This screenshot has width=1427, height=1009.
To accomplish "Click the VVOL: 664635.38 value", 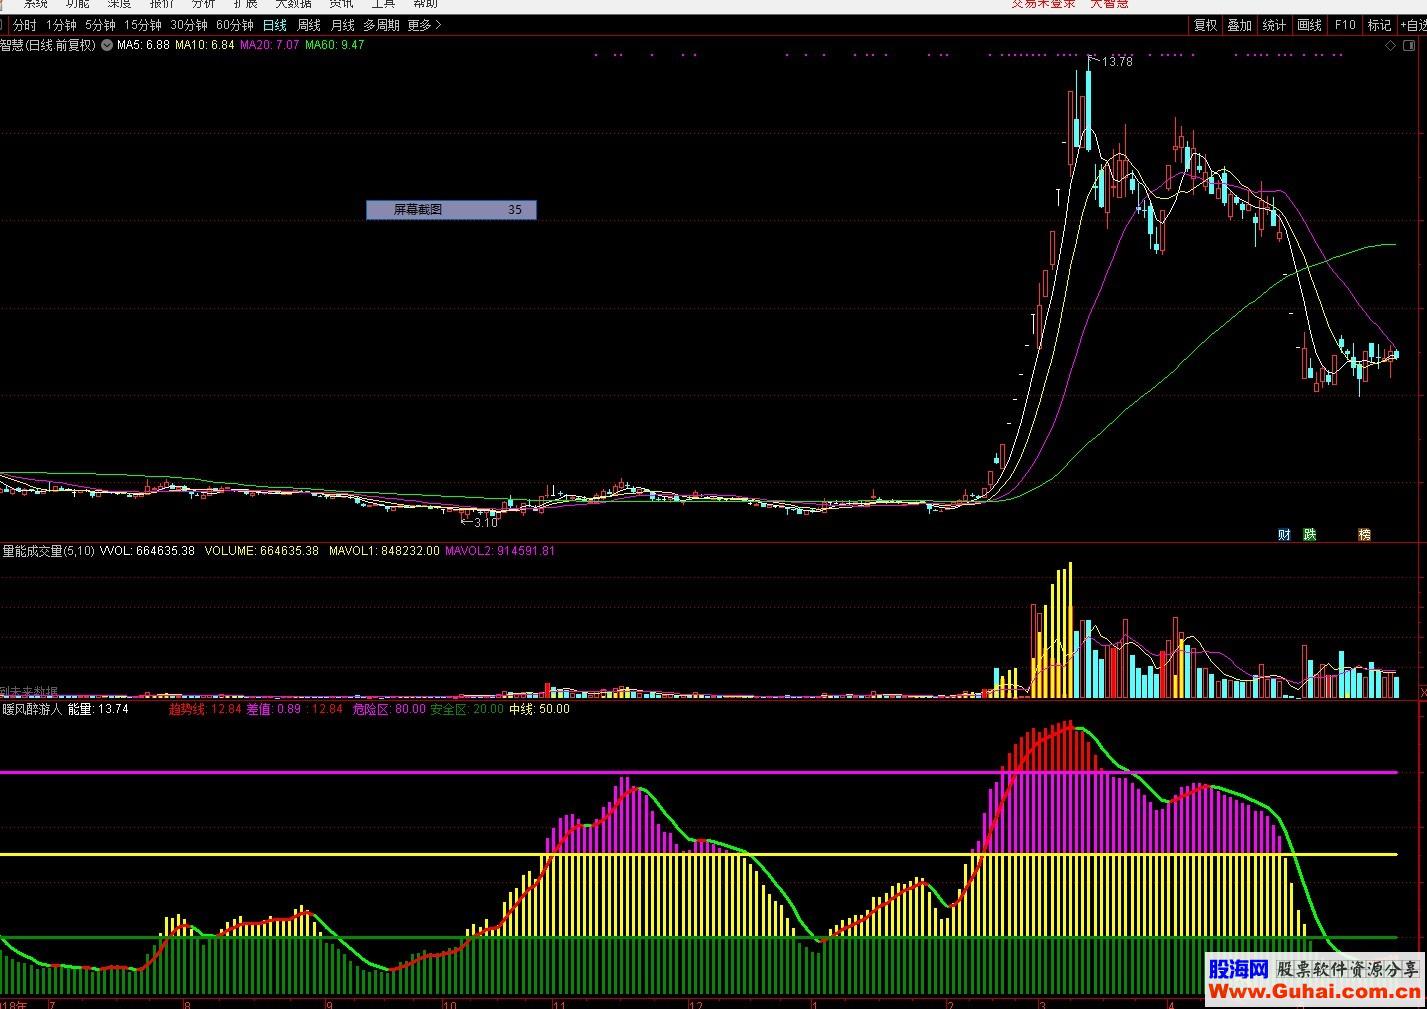I will [147, 551].
